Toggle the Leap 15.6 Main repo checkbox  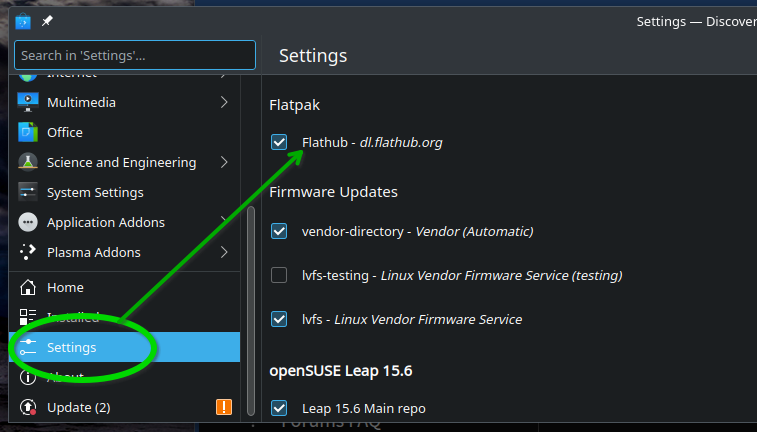click(x=280, y=408)
